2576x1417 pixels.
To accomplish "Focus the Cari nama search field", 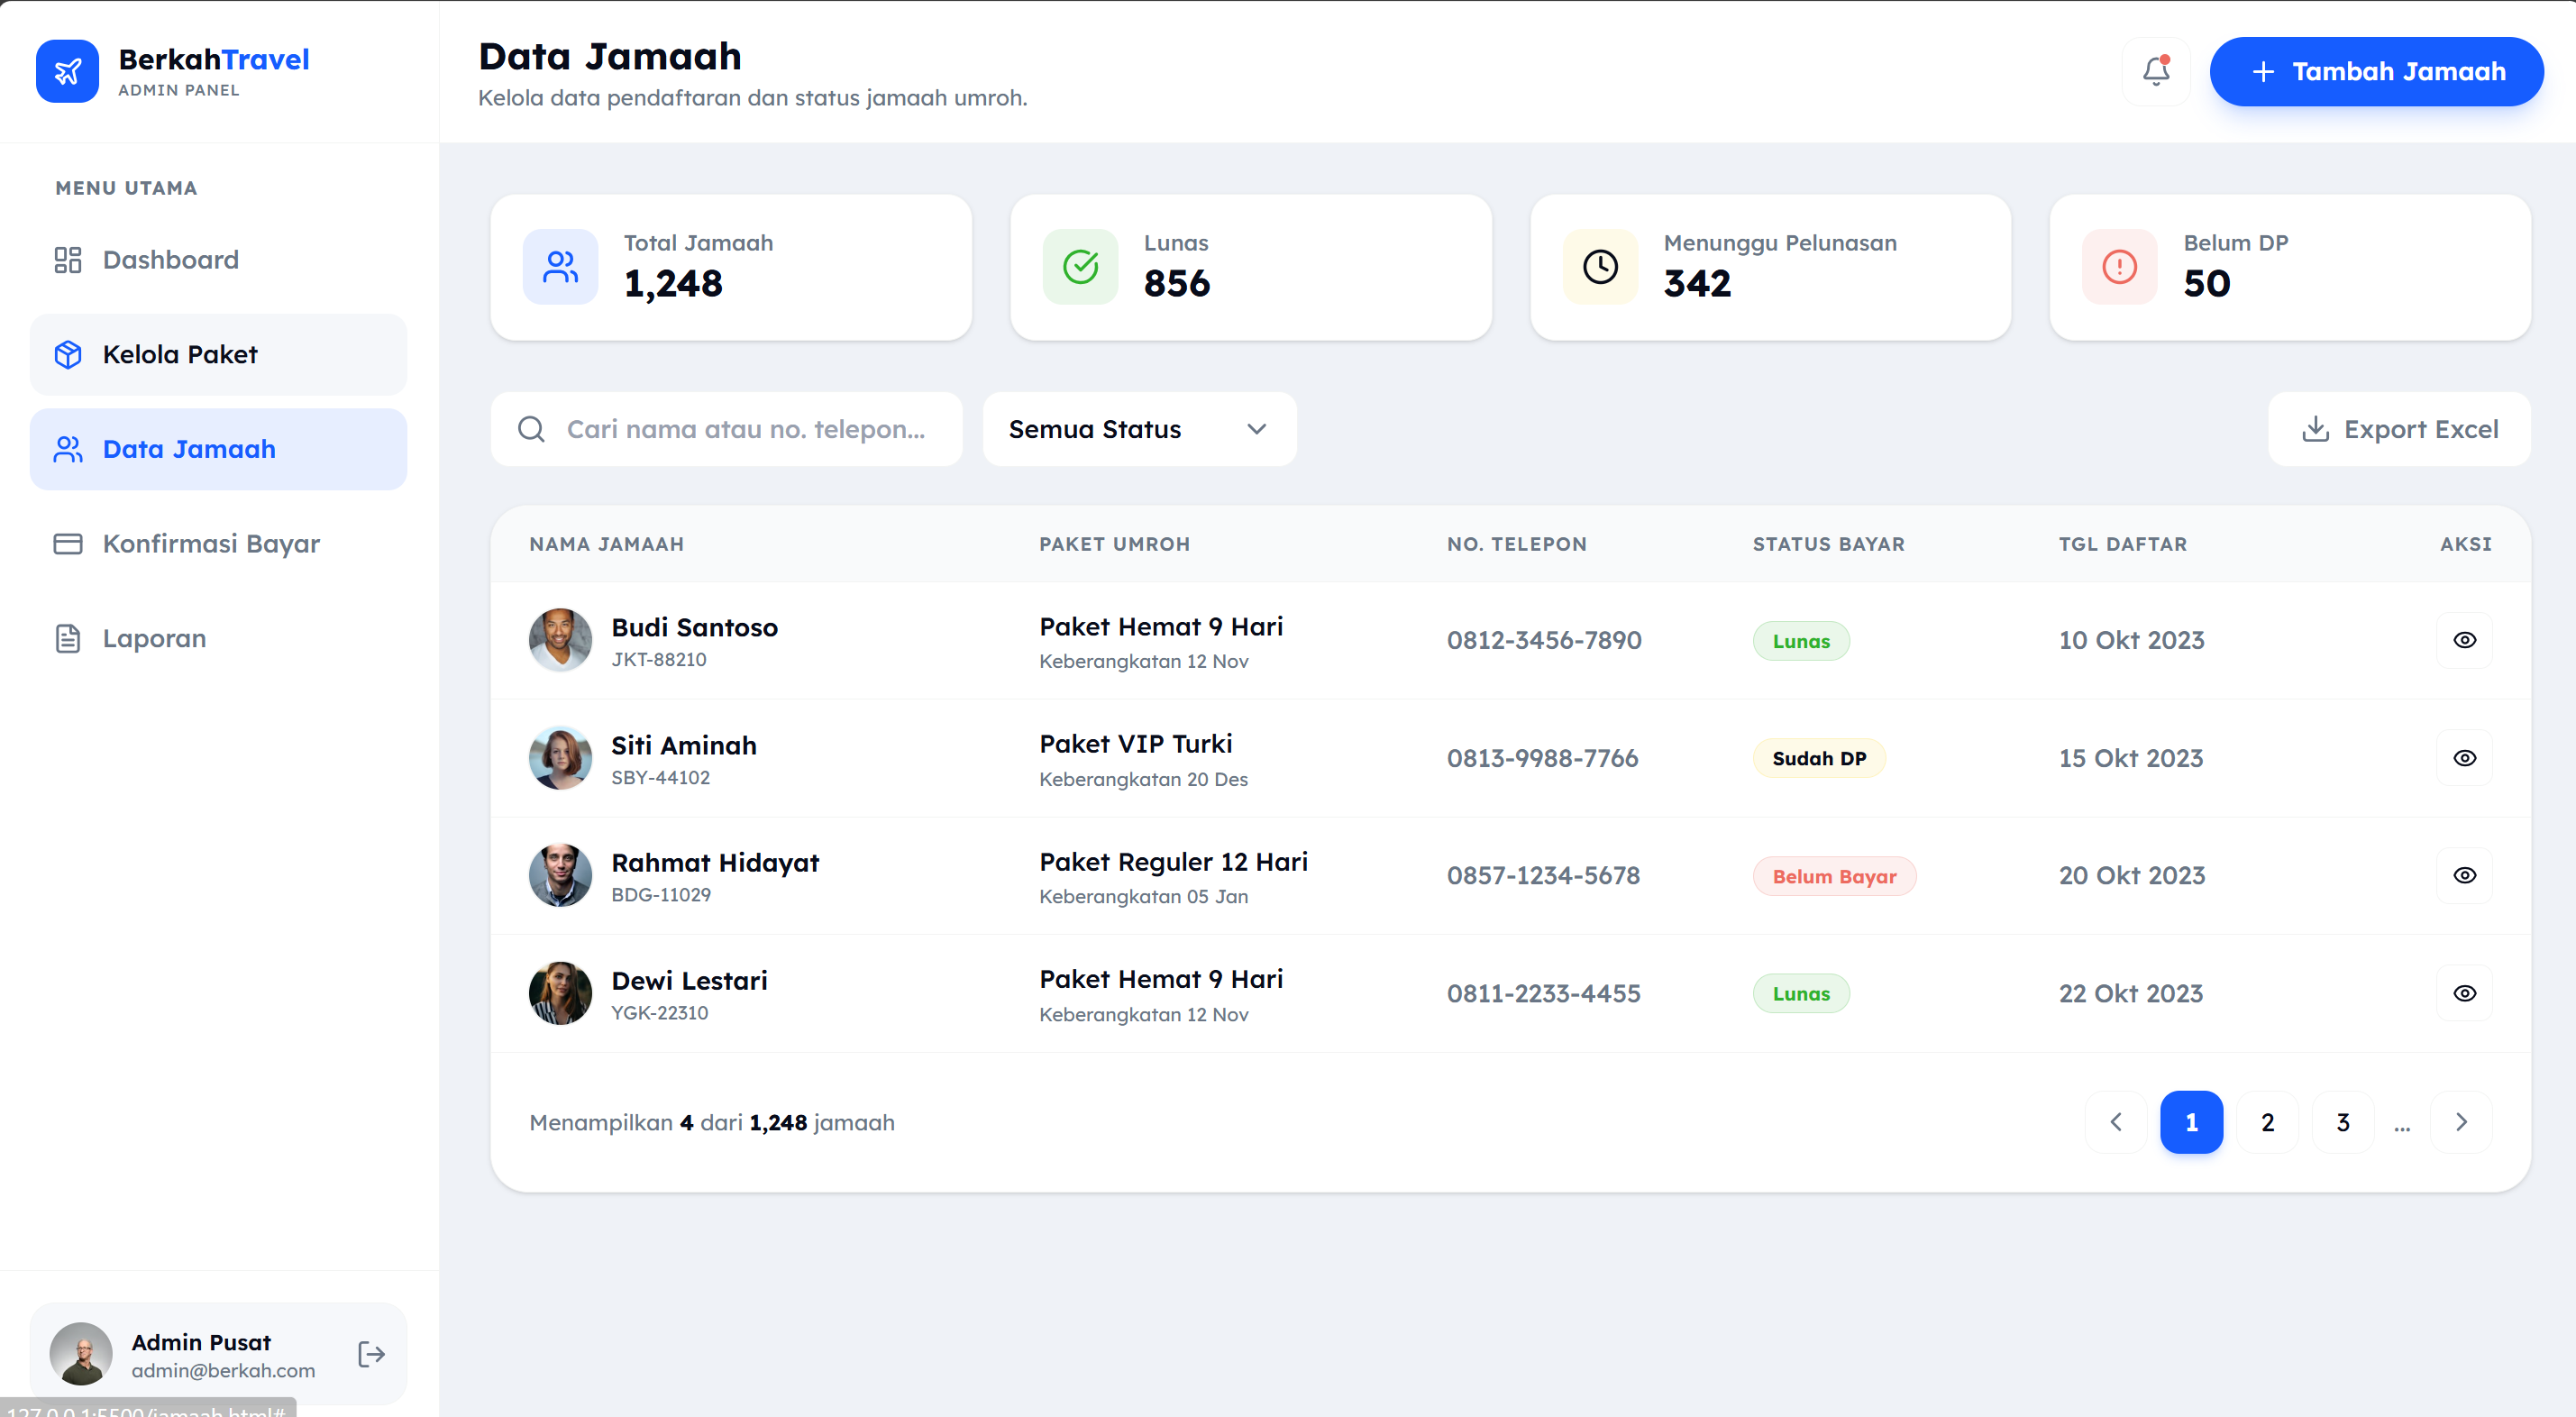I will [745, 429].
